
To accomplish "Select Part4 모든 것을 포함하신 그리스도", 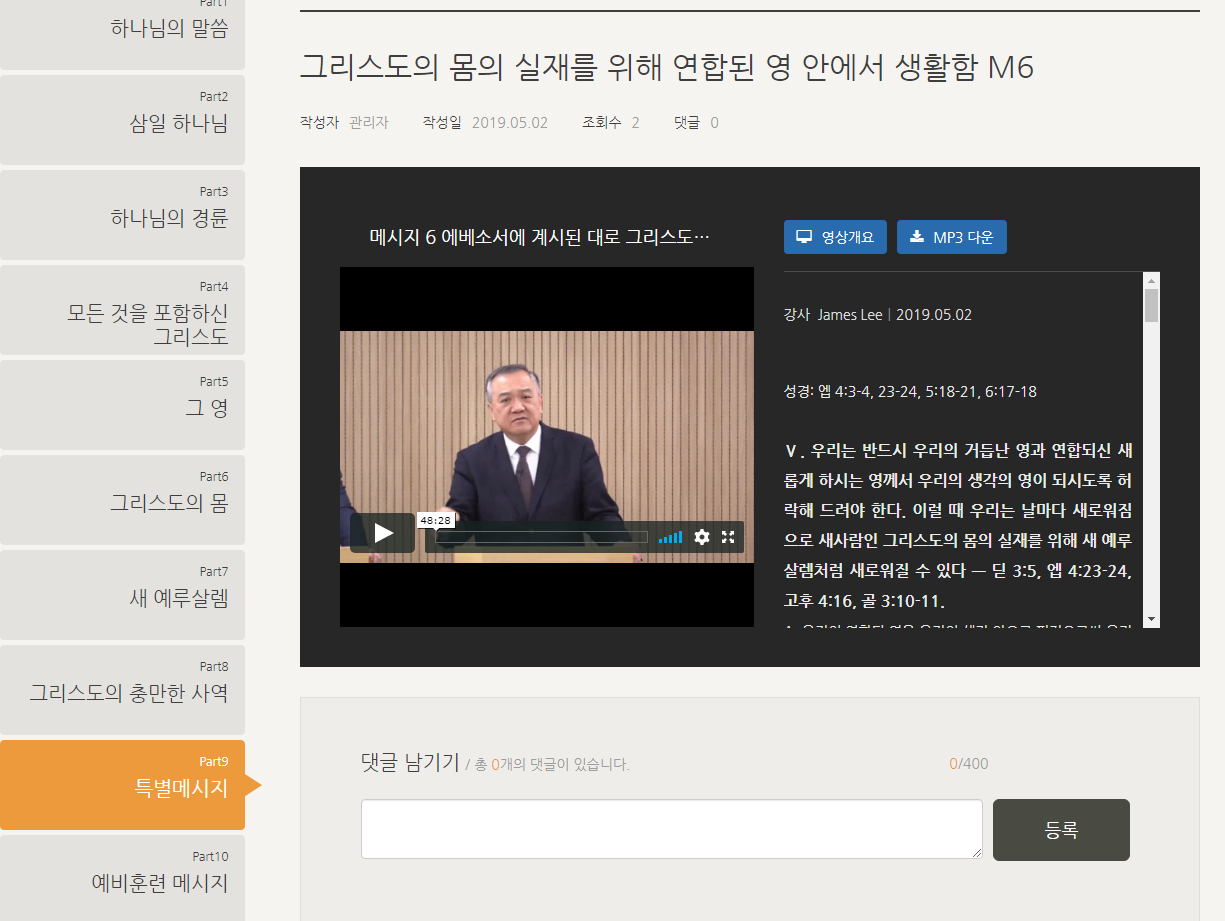I will (x=122, y=309).
